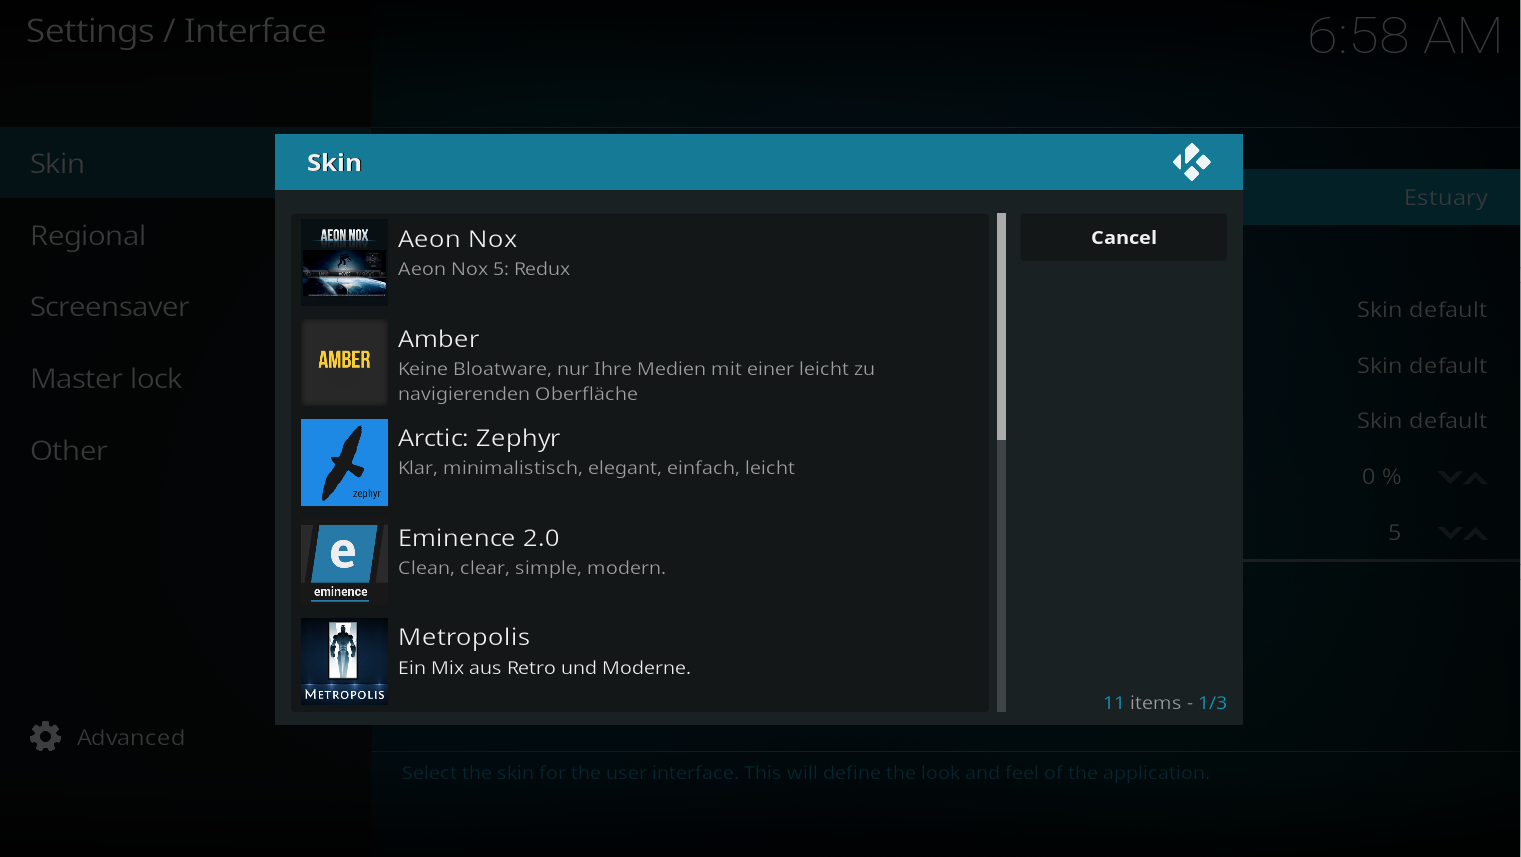The width and height of the screenshot is (1521, 857).
Task: Decrease the 0 % value with down arrow
Action: click(1449, 477)
